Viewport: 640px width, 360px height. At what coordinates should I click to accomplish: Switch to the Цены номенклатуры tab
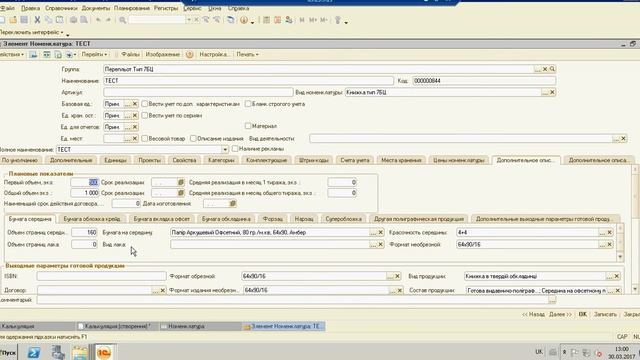pyautogui.click(x=459, y=160)
